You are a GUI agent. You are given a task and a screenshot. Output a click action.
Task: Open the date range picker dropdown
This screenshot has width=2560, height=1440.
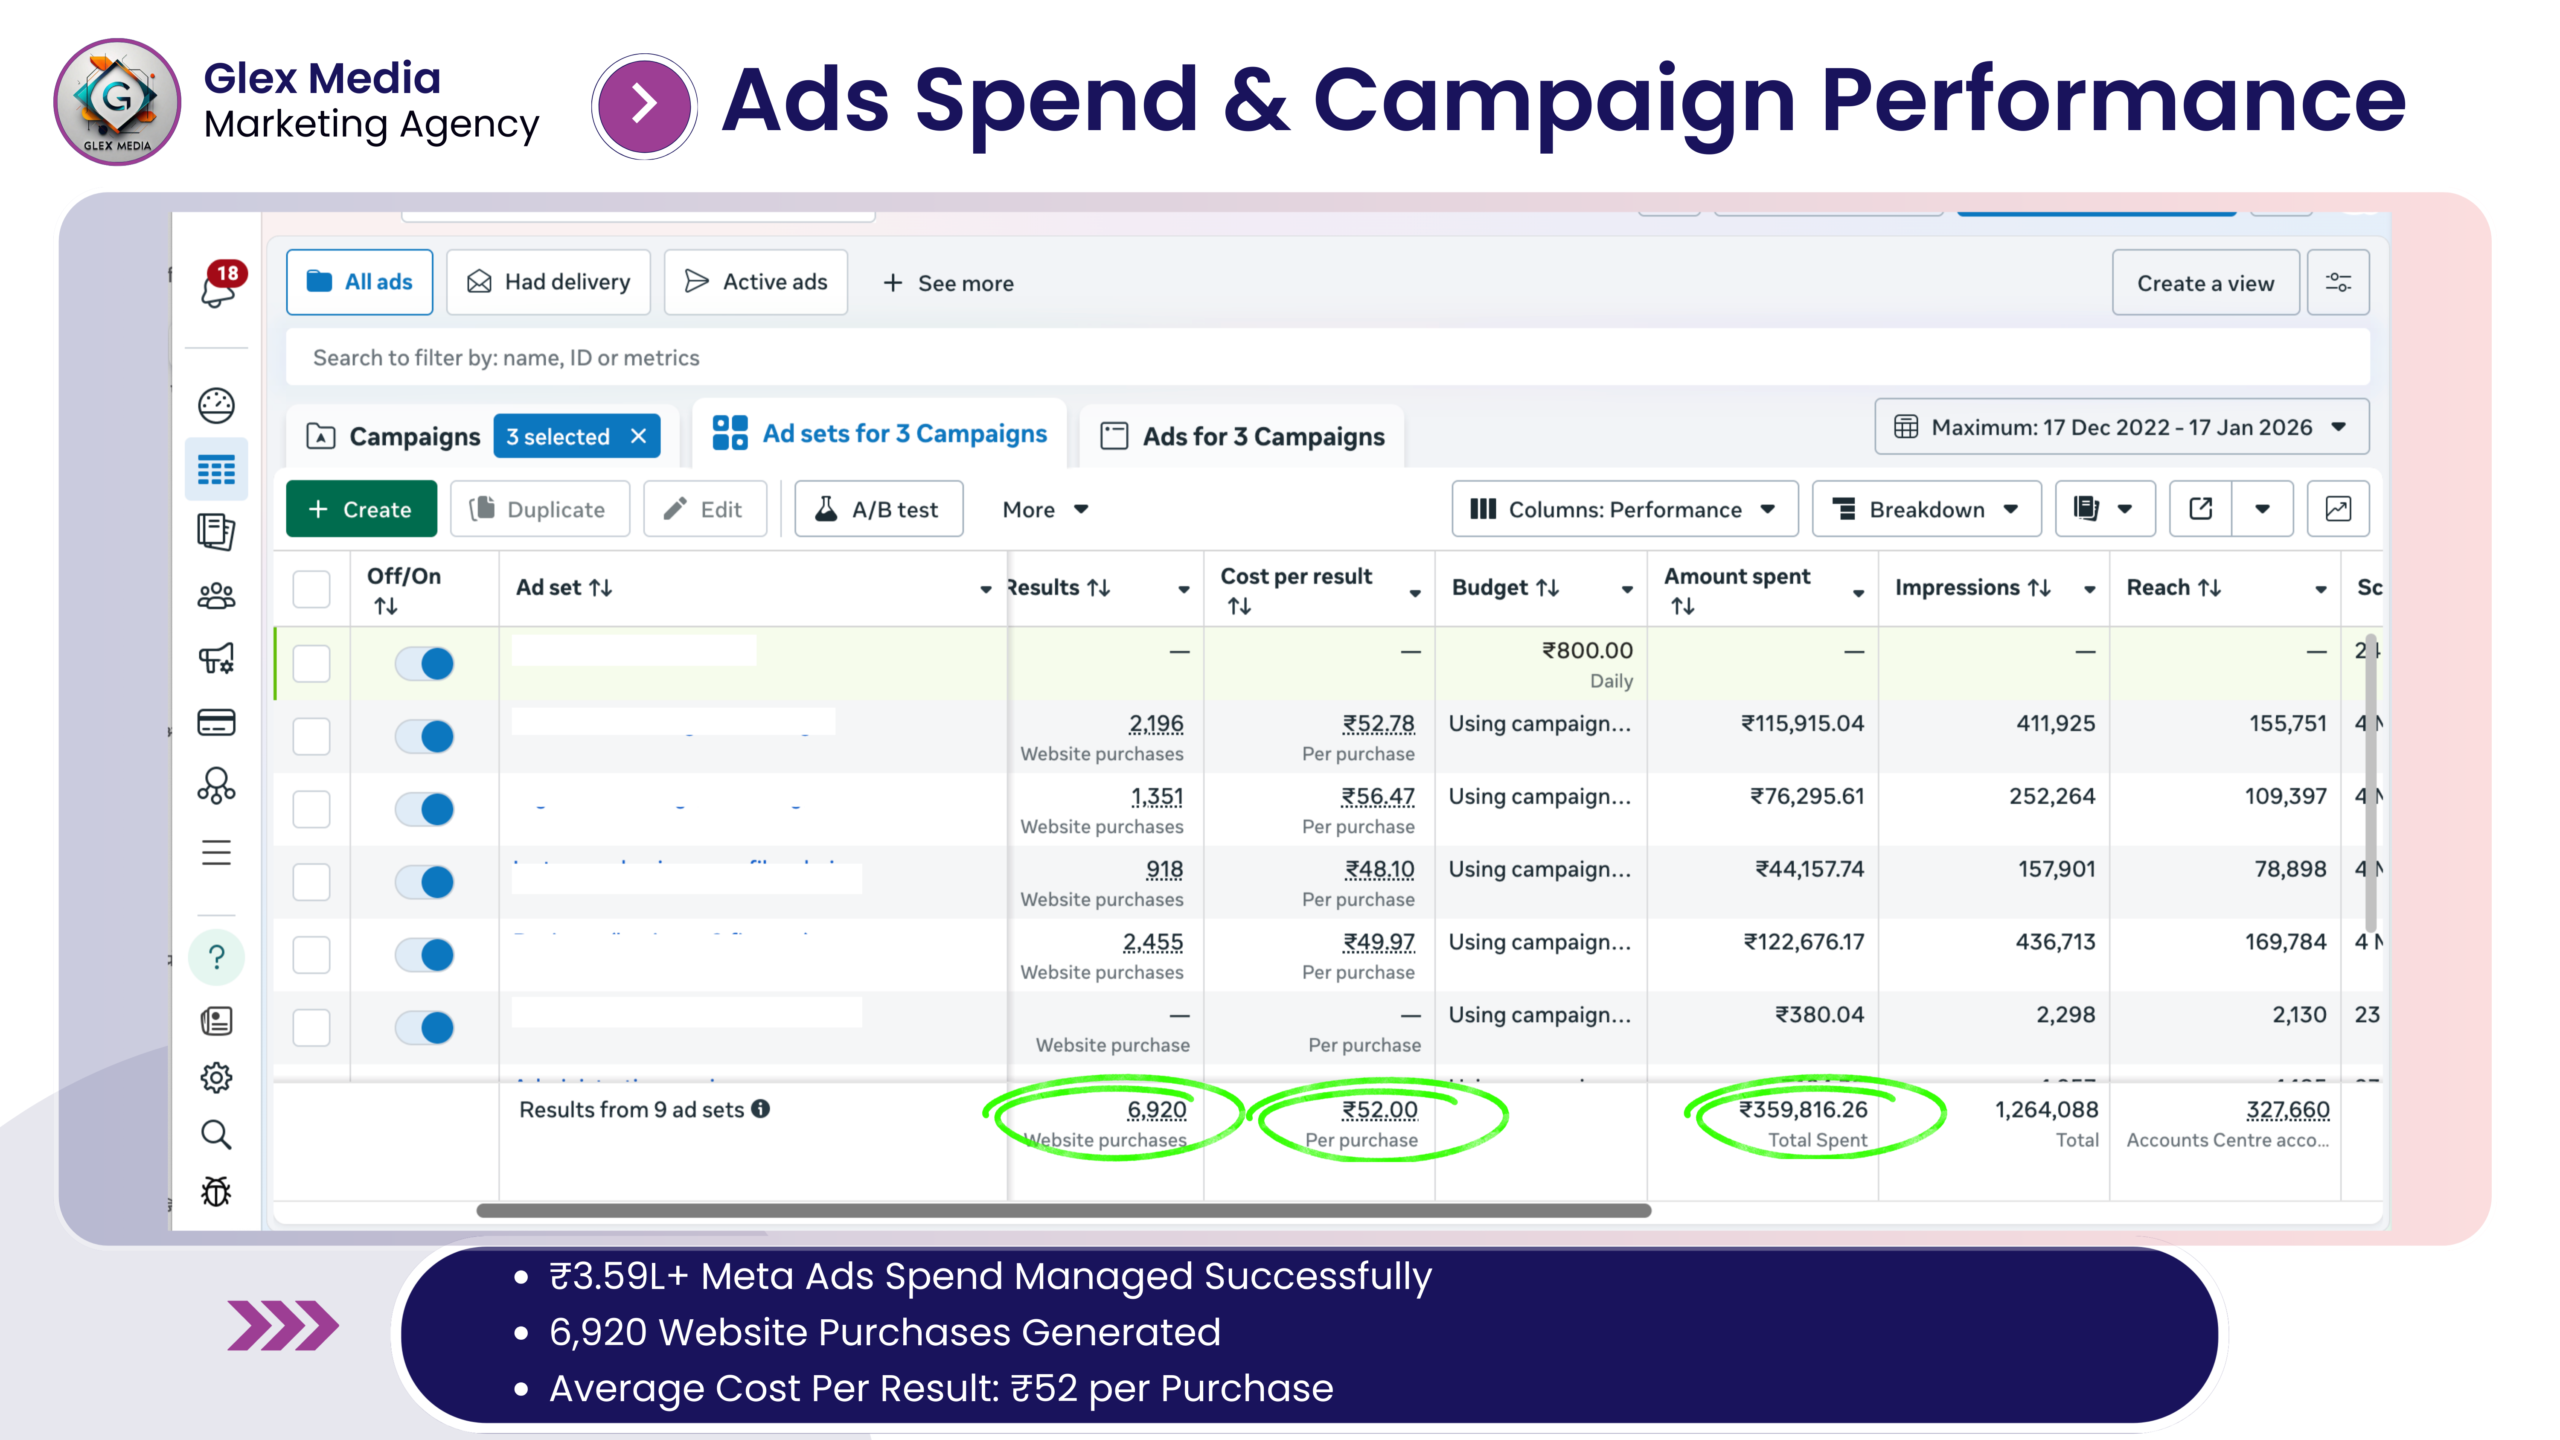(x=2120, y=427)
